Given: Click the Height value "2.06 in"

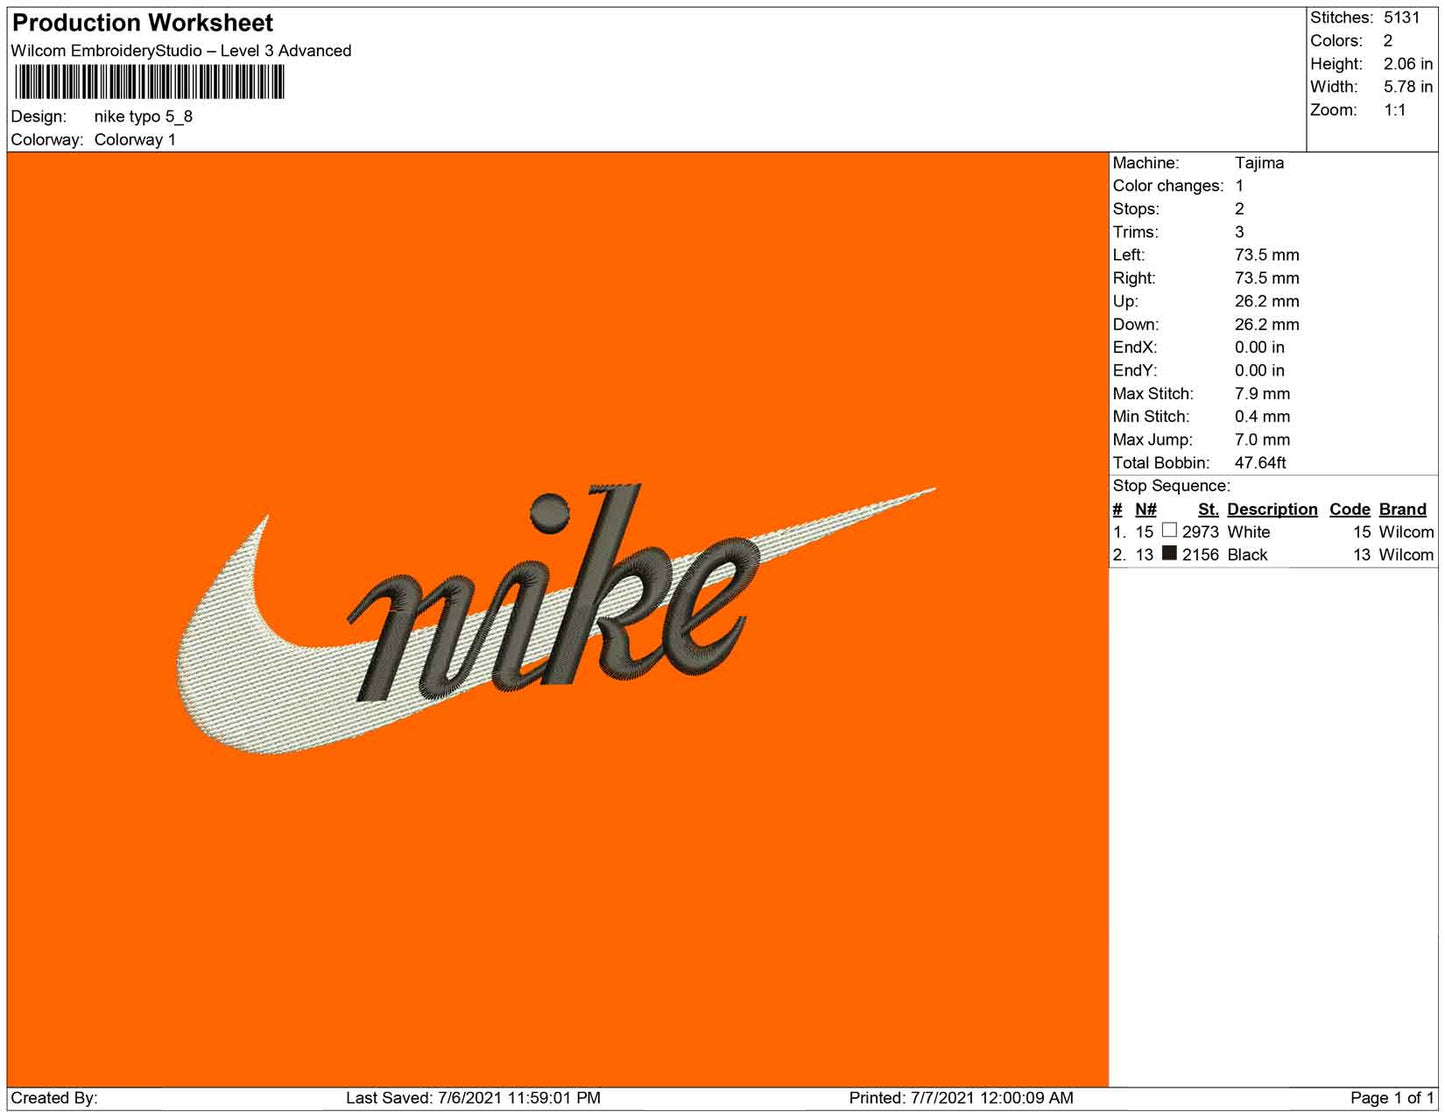Looking at the screenshot, I should point(1408,64).
